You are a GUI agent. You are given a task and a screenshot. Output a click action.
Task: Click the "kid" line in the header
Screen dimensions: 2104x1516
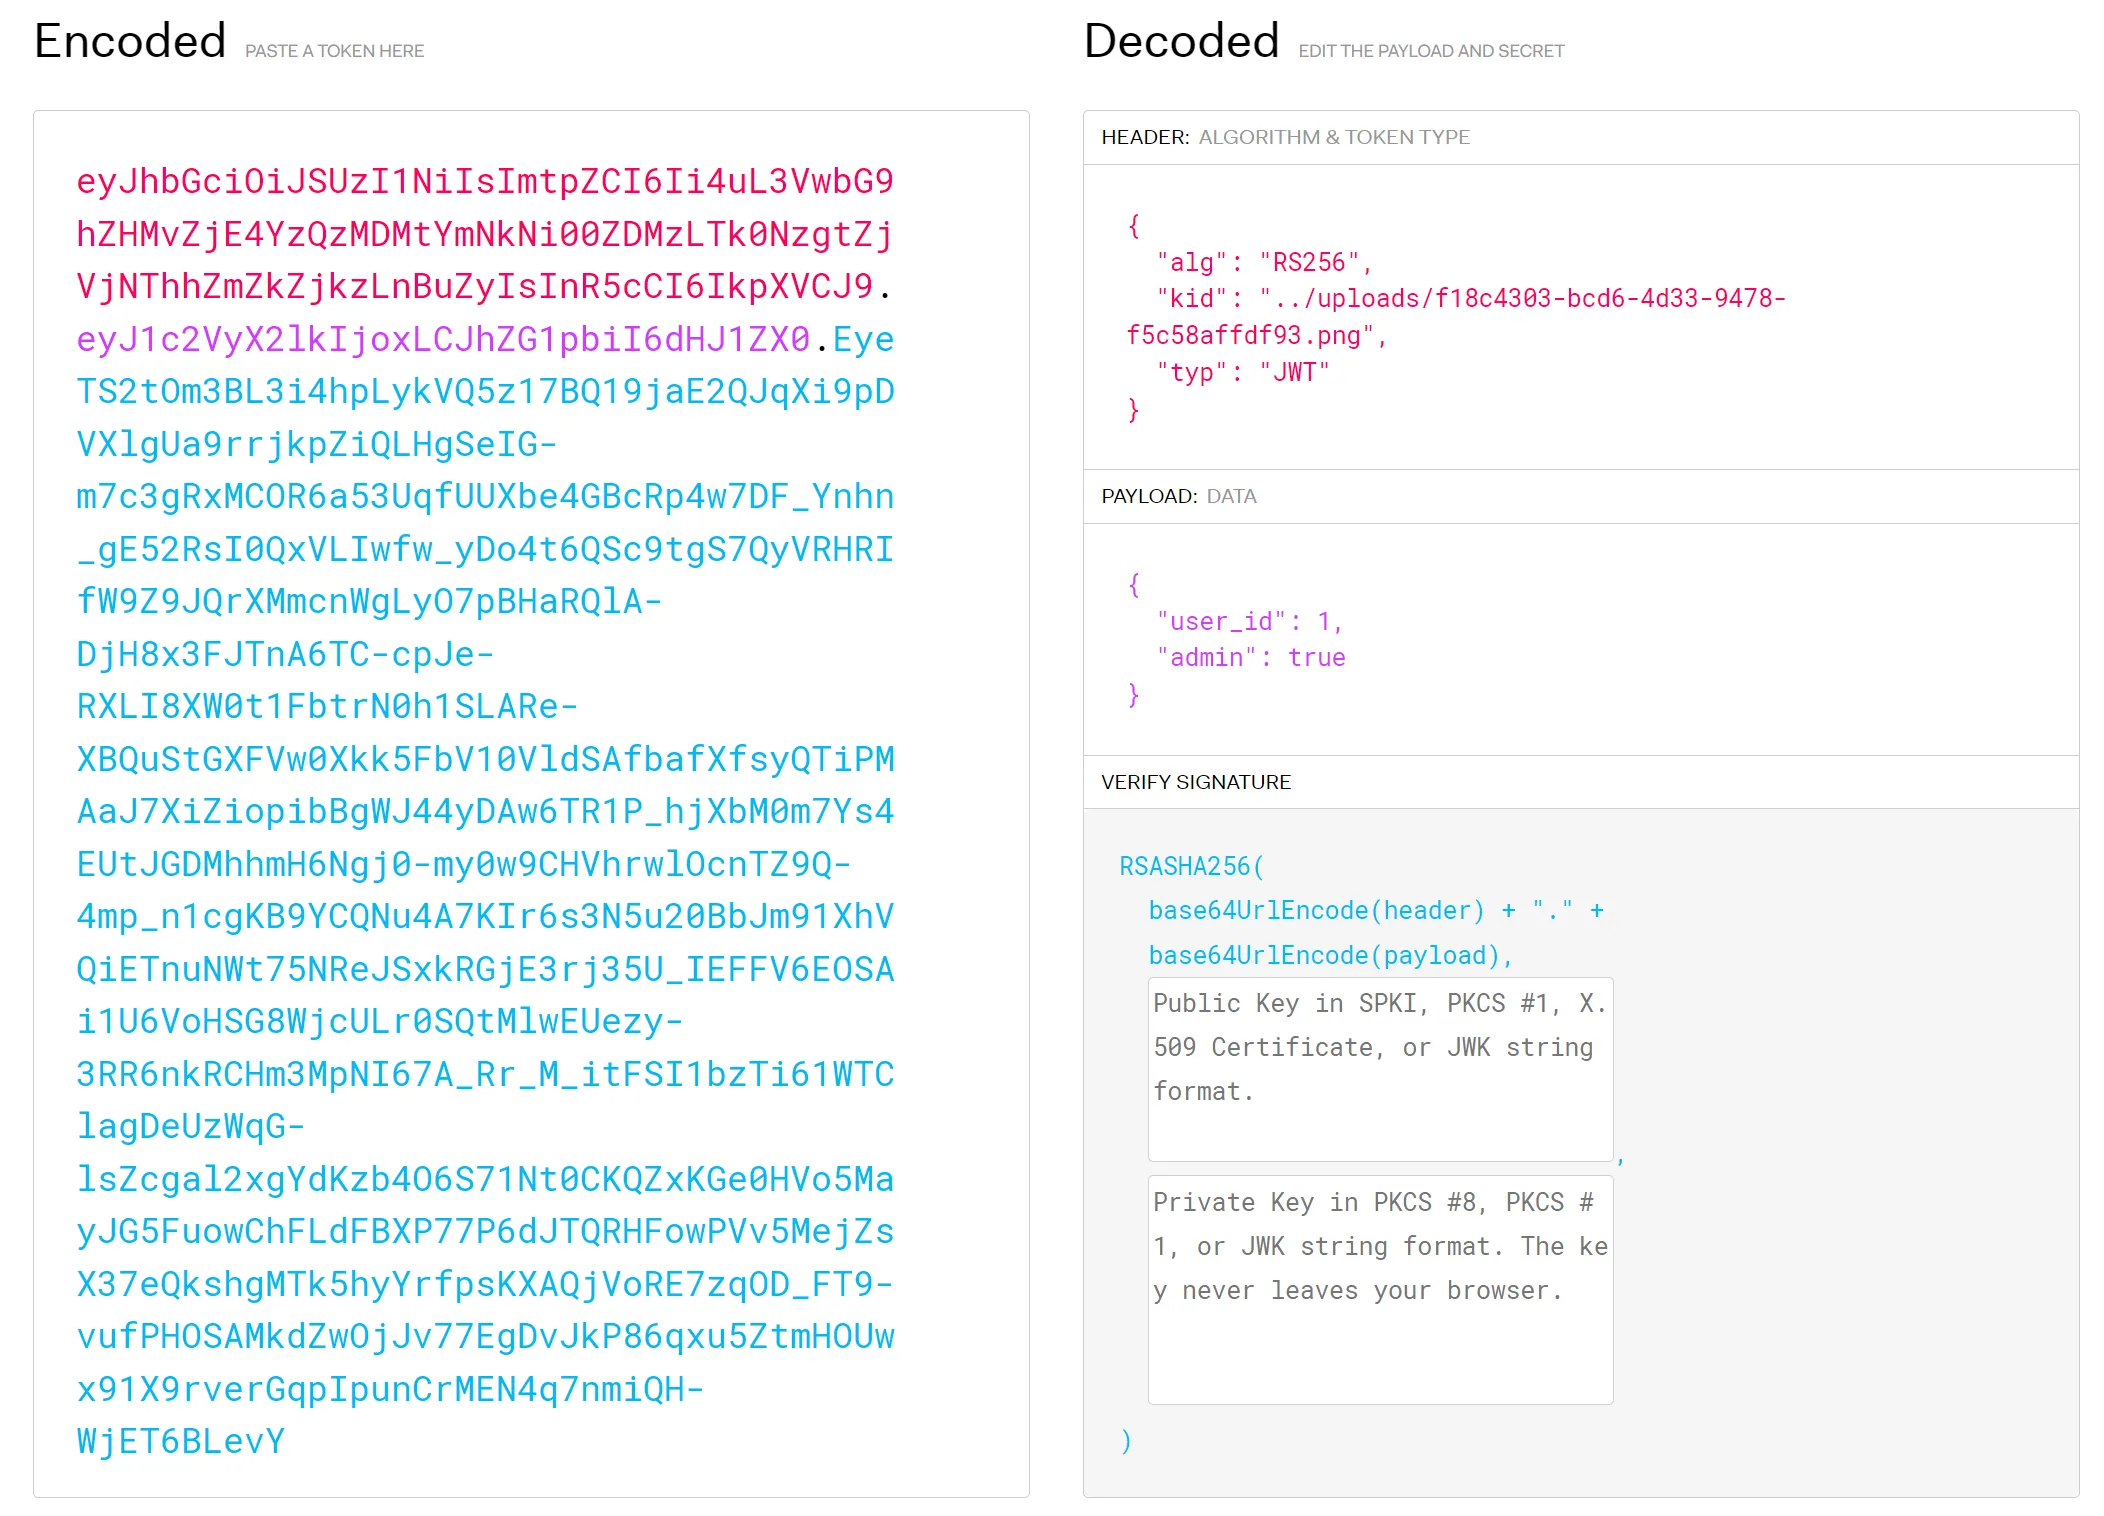pyautogui.click(x=1470, y=298)
